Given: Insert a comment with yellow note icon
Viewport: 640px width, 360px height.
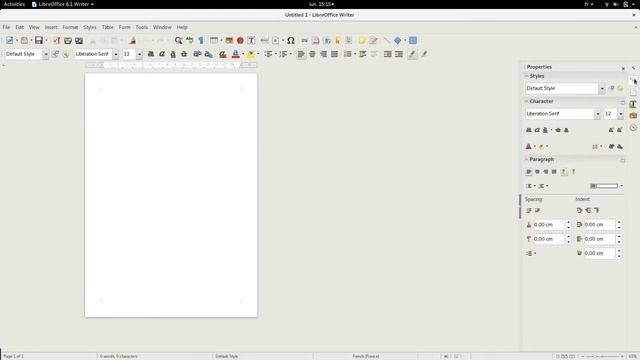Looking at the screenshot, I should click(x=362, y=40).
